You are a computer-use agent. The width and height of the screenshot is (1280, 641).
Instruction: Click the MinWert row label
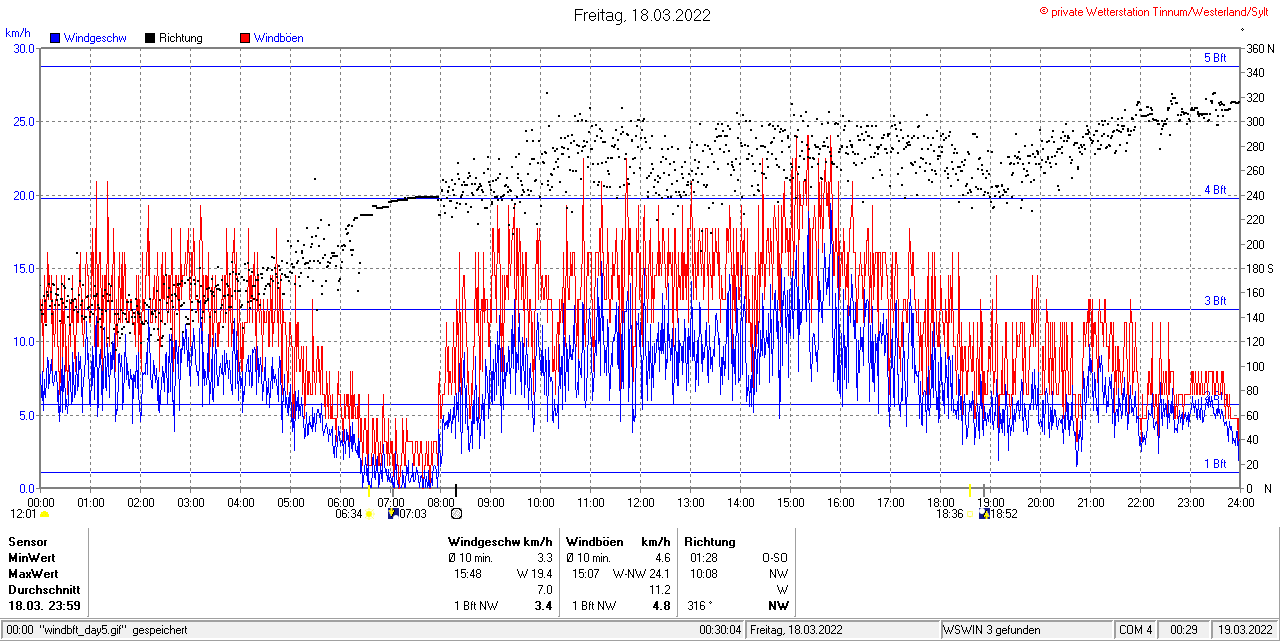[32, 557]
